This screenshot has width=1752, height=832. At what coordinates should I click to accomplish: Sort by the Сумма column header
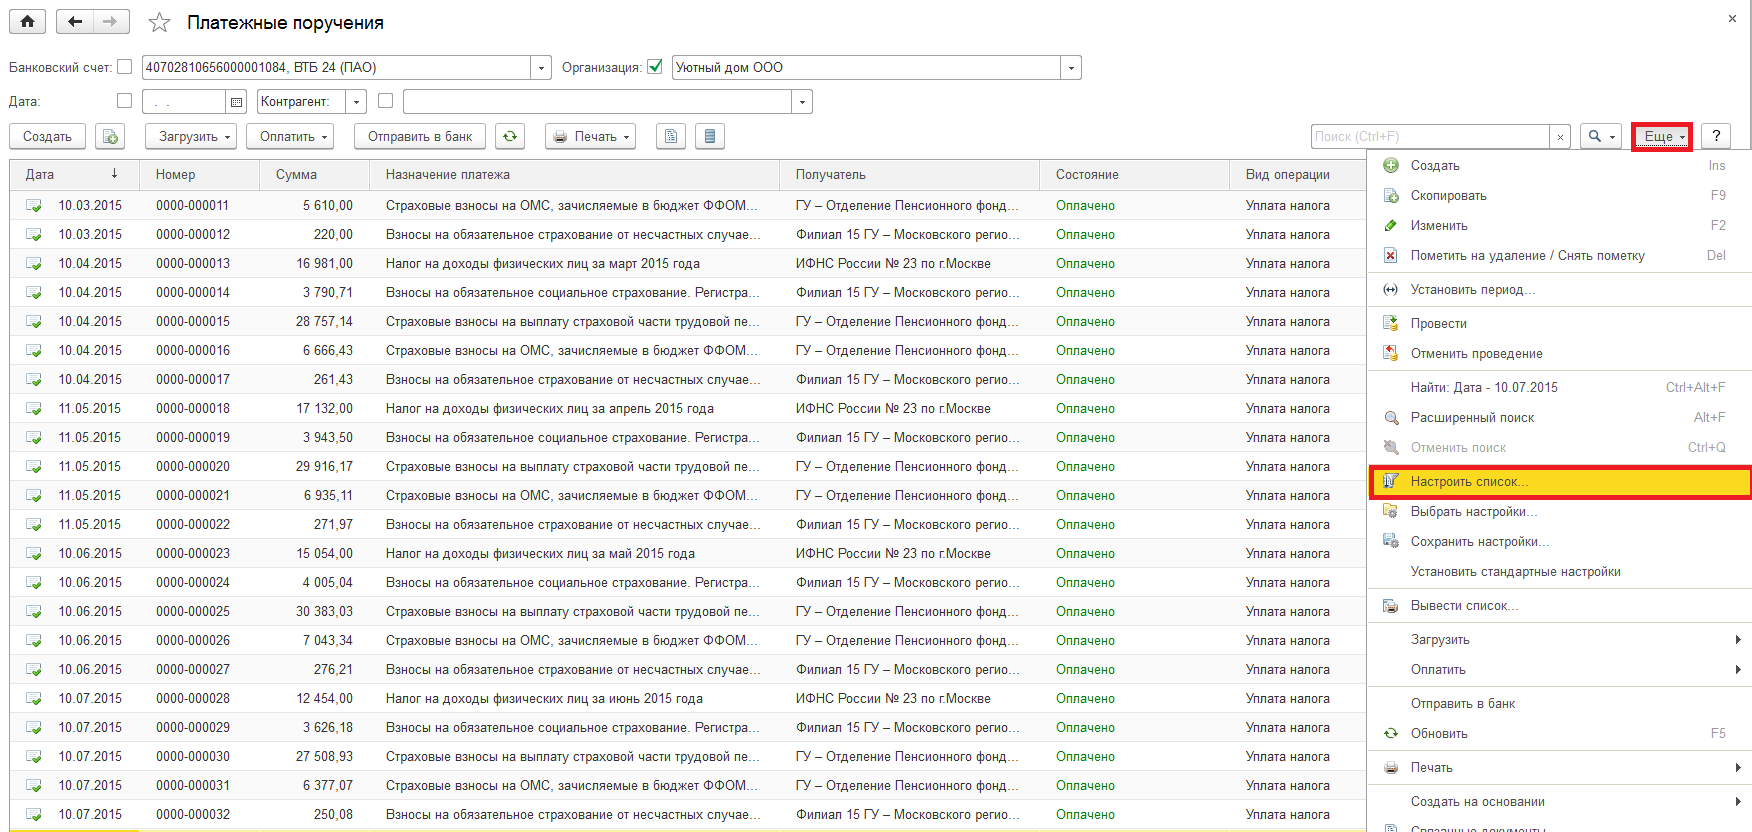315,174
